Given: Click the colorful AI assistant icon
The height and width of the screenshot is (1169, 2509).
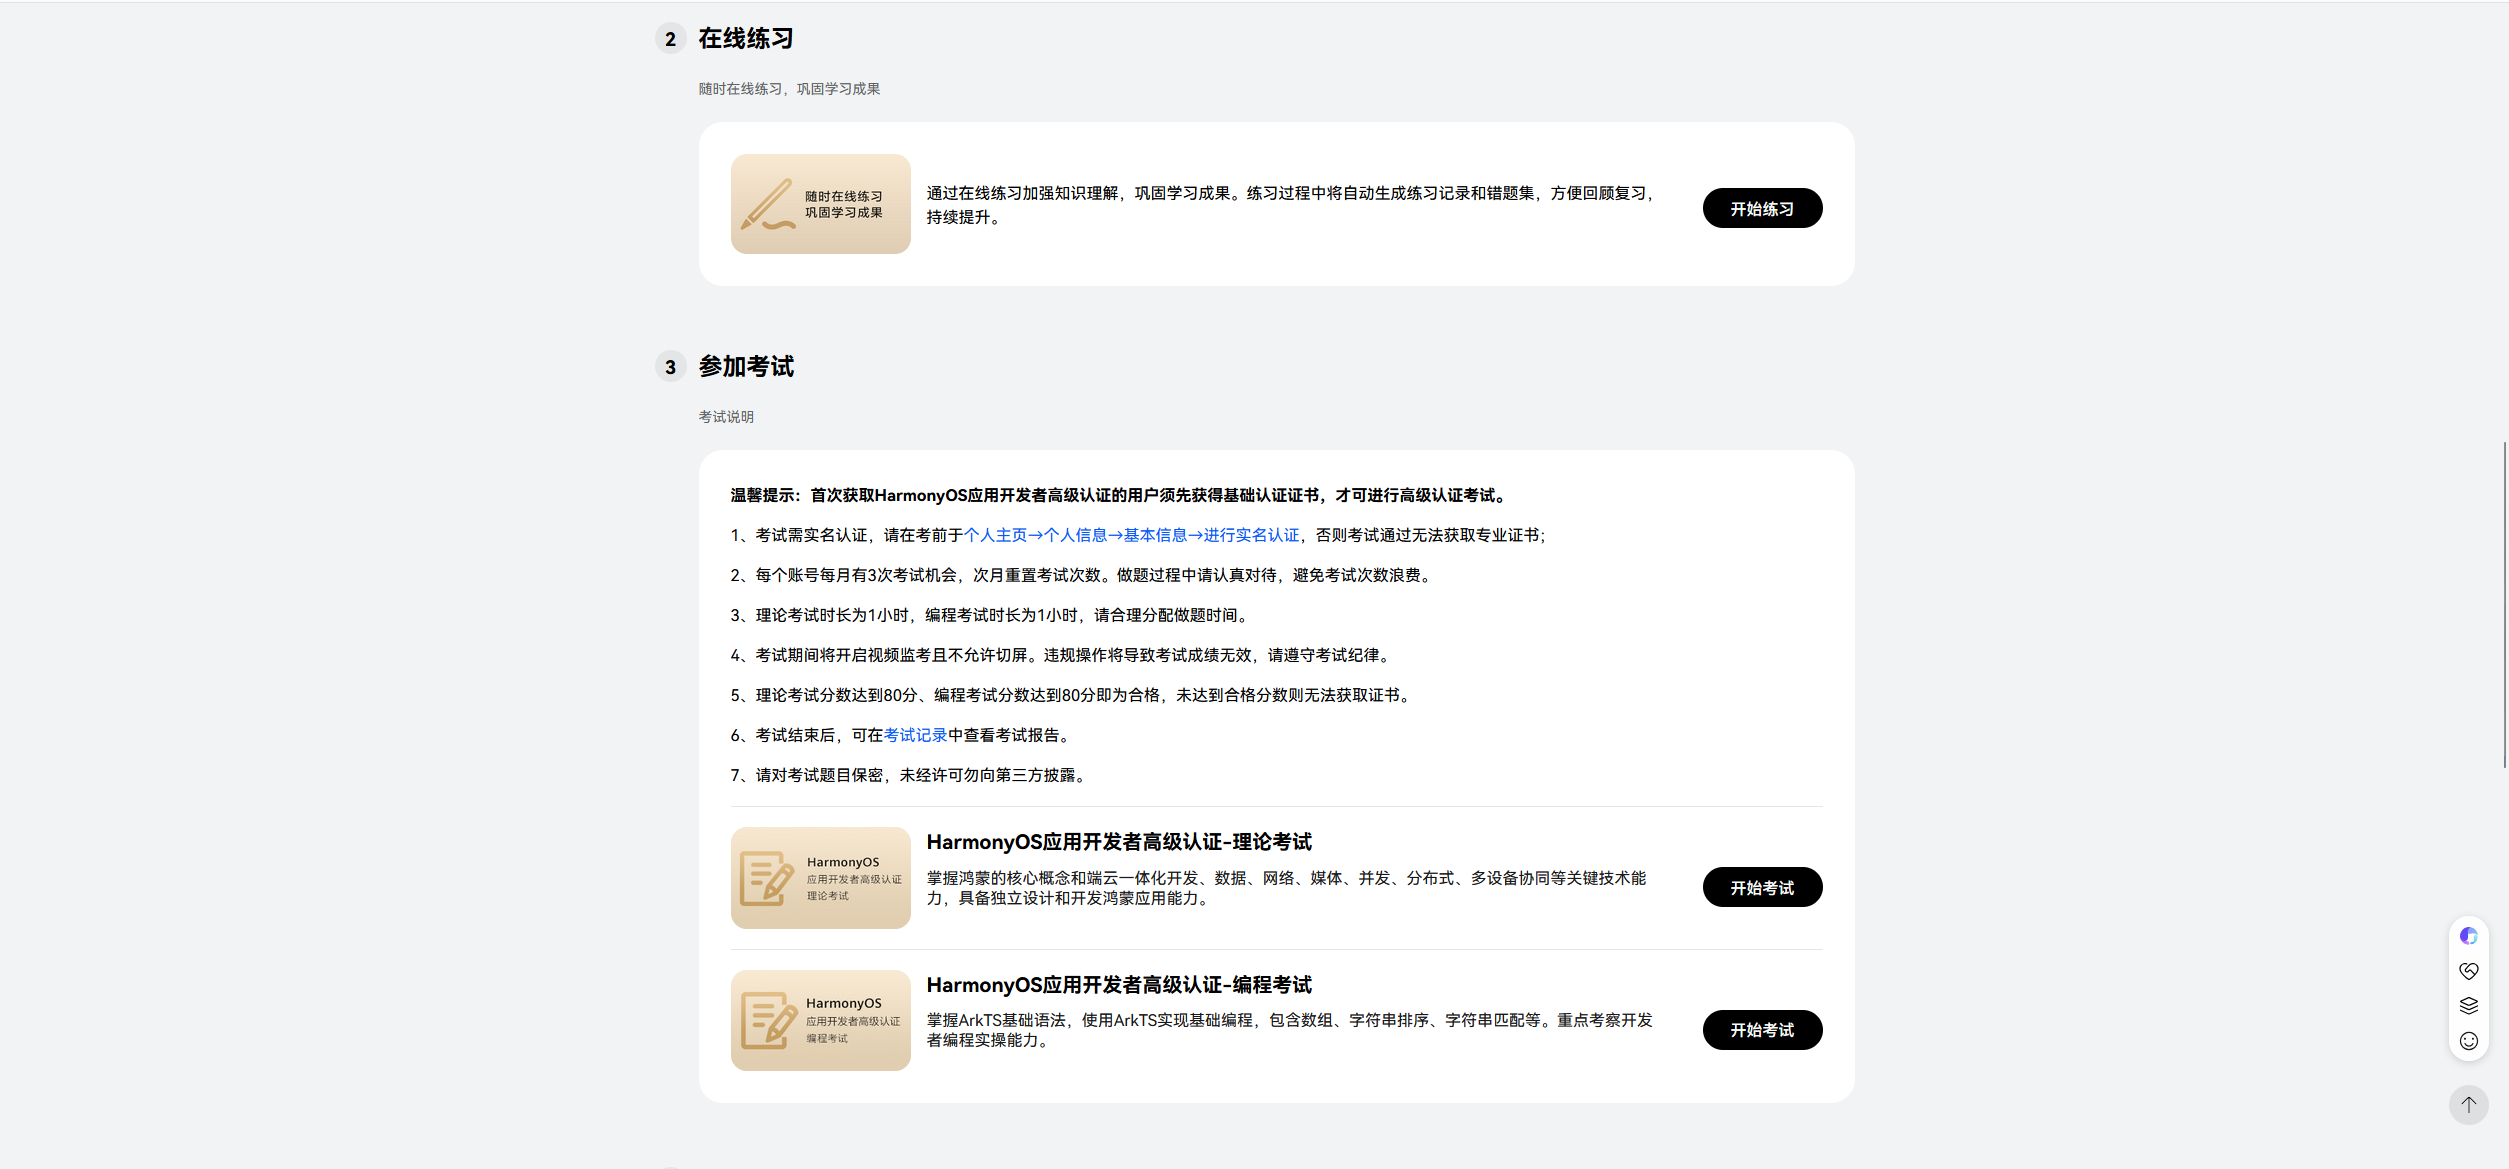Looking at the screenshot, I should pyautogui.click(x=2468, y=936).
